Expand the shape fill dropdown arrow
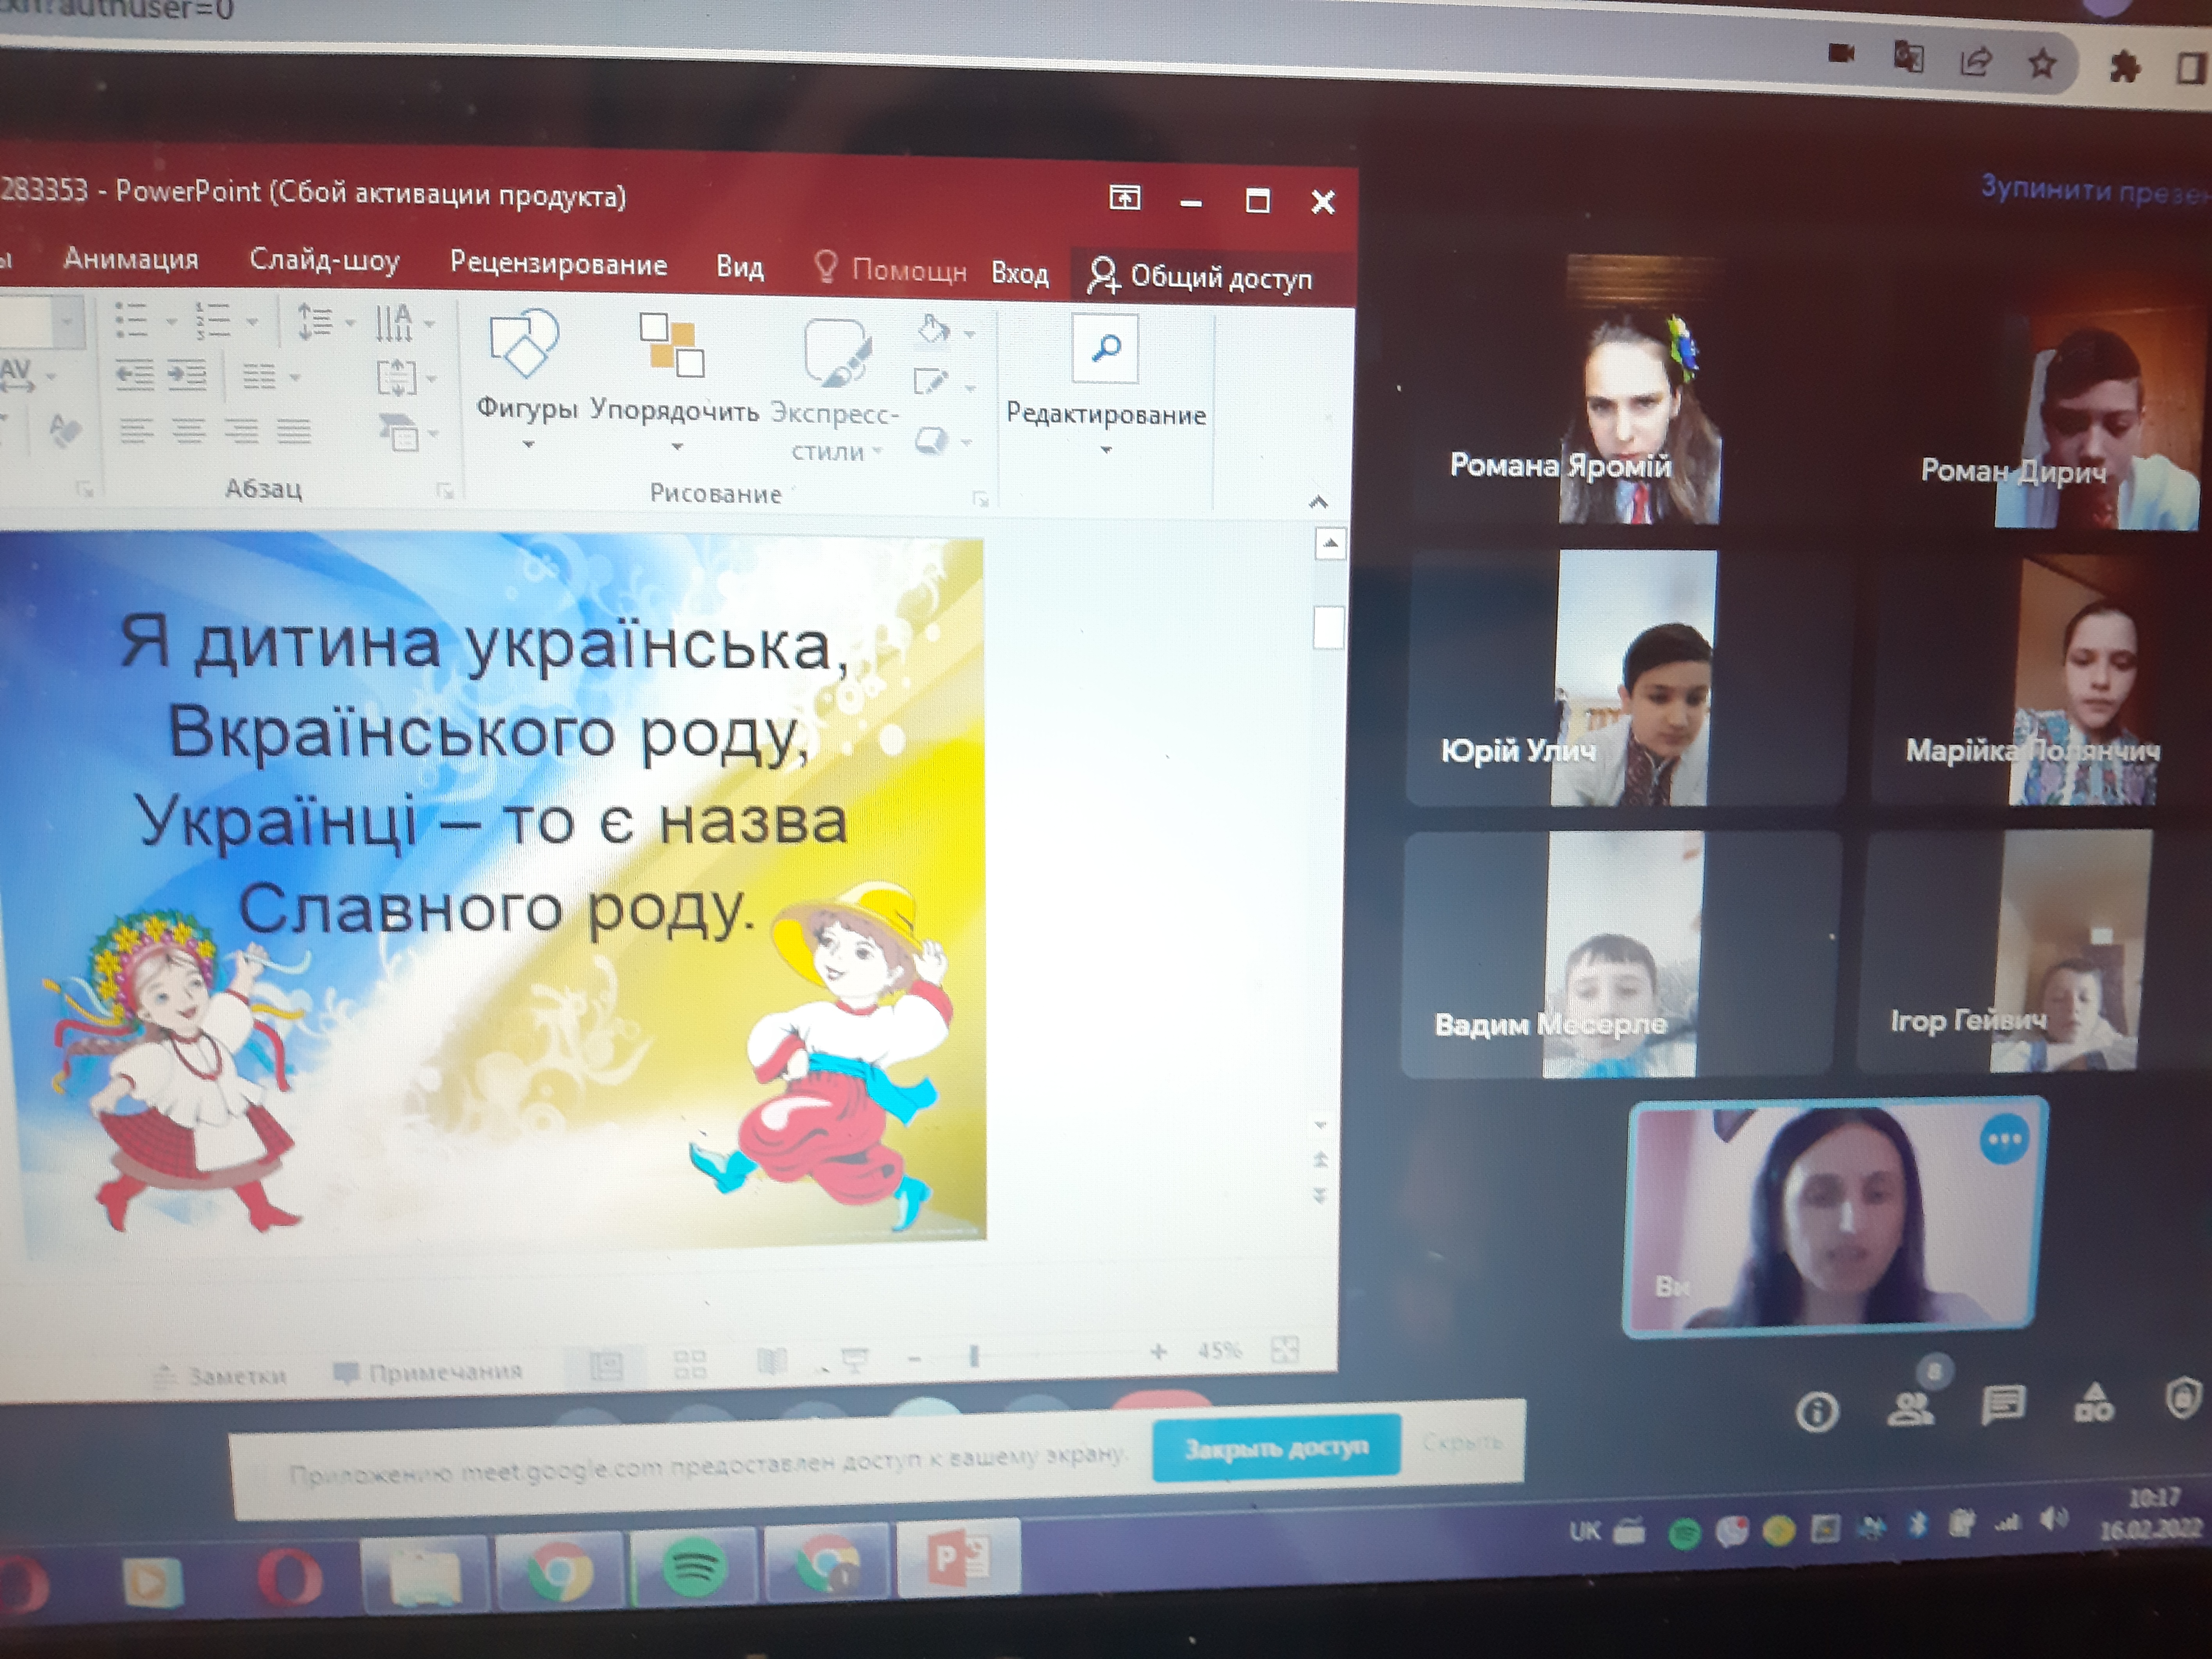 (969, 333)
